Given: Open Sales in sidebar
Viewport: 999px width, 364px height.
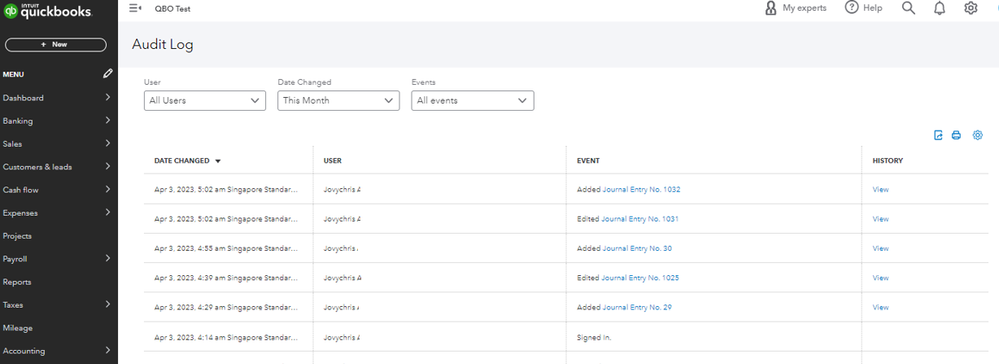Looking at the screenshot, I should tap(12, 144).
